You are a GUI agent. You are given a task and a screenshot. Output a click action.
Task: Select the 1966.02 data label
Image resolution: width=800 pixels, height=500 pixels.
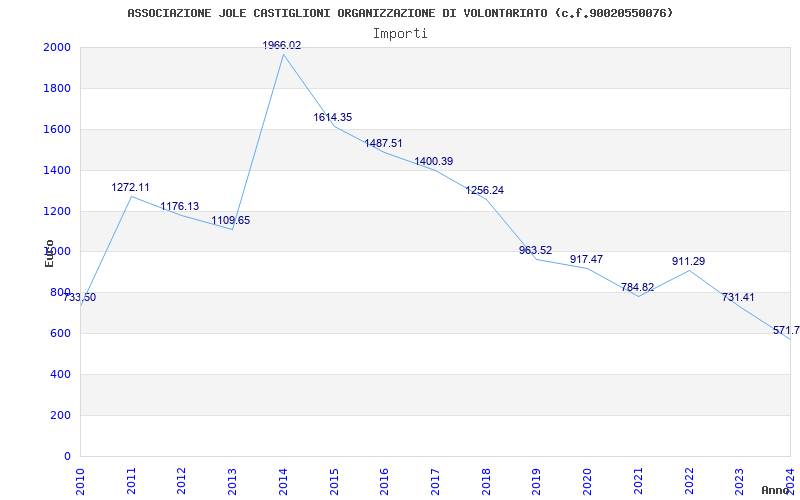[x=282, y=45]
